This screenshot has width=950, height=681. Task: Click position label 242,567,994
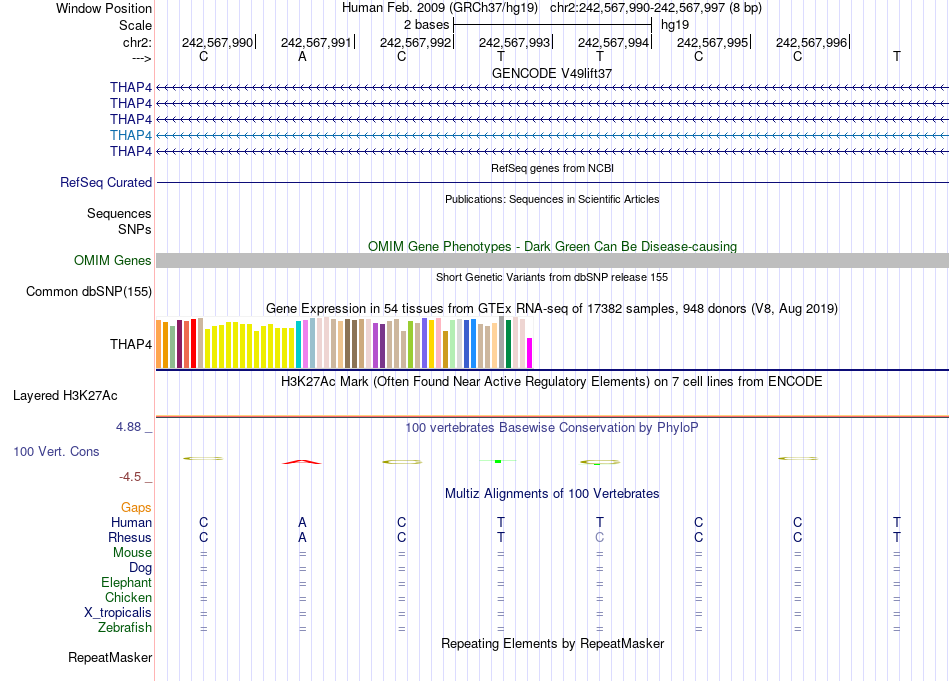coord(613,42)
